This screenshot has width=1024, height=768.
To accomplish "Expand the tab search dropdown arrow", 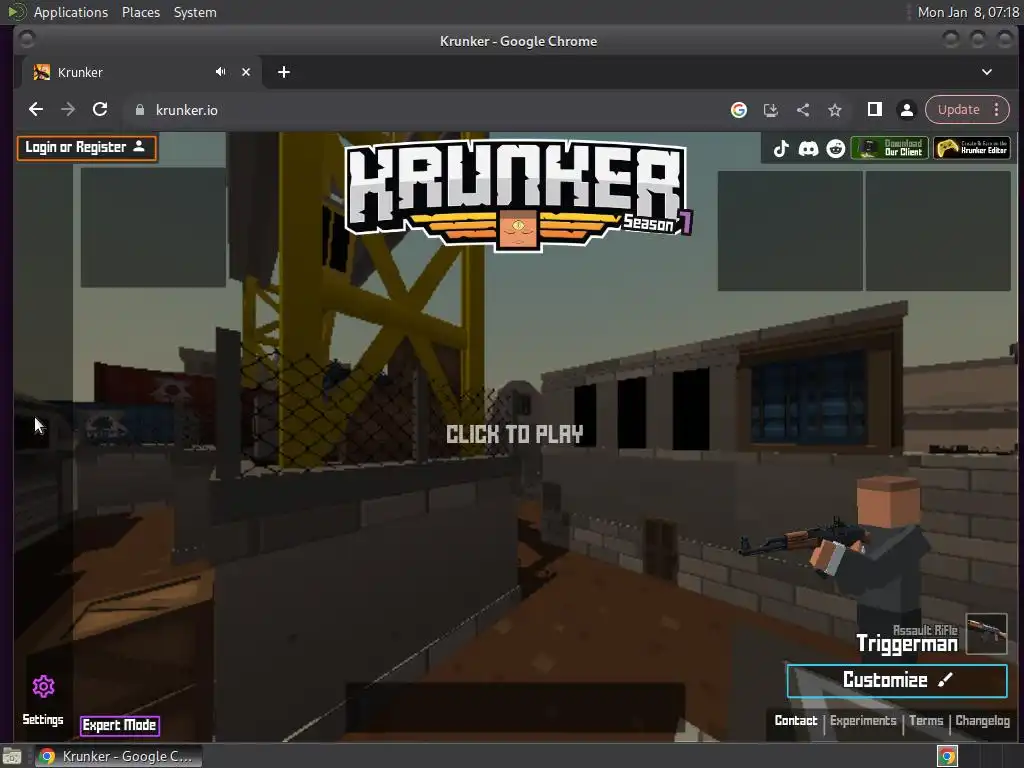I will (x=987, y=72).
